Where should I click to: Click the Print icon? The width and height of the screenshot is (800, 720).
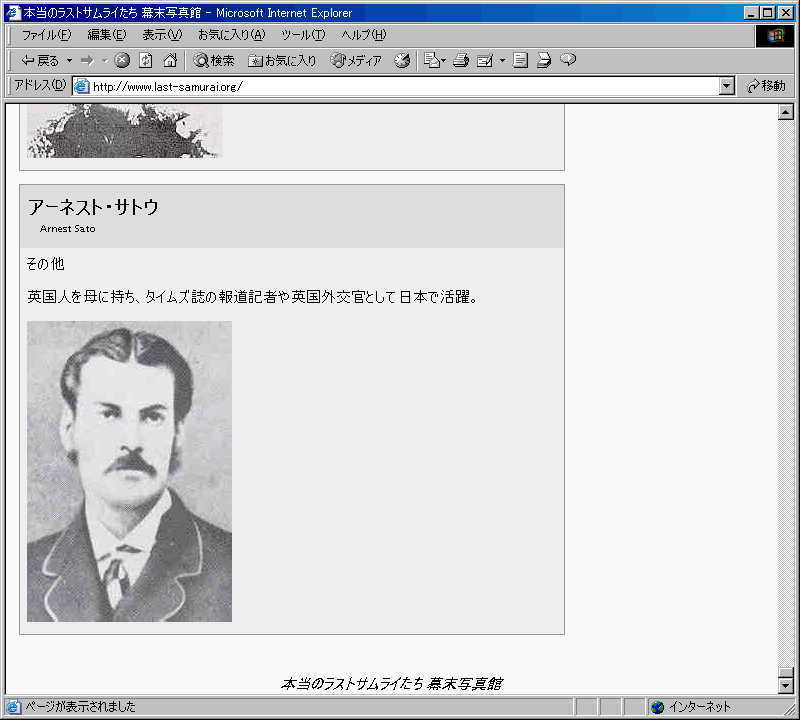pos(461,61)
